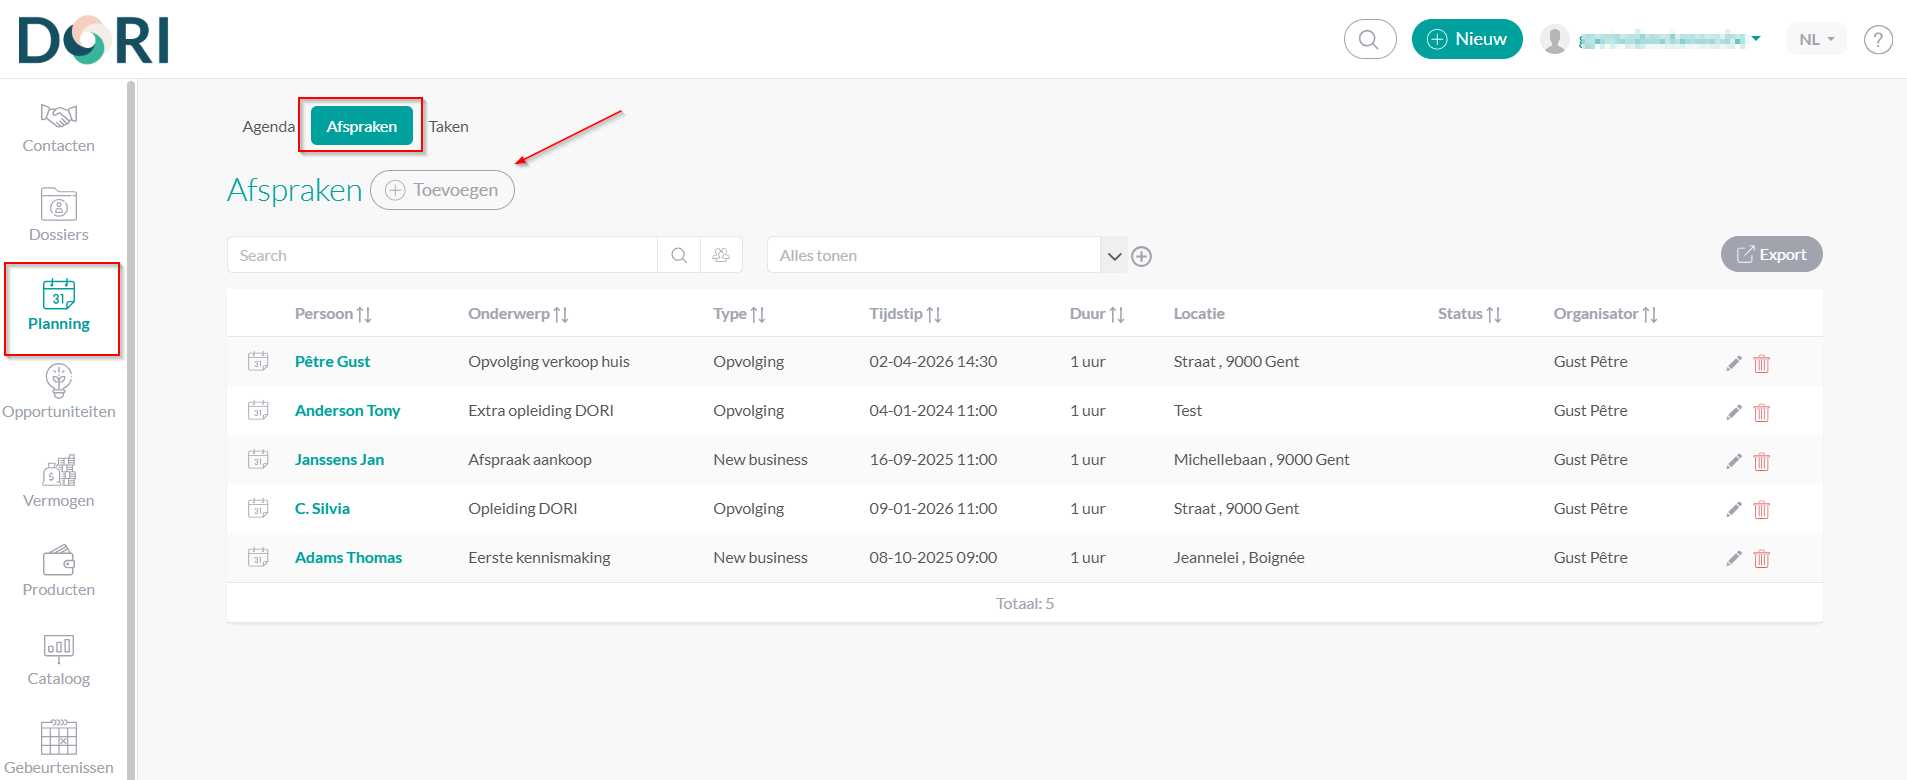Click the add filter plus icon
Viewport: 1907px width, 780px height.
coord(1141,257)
